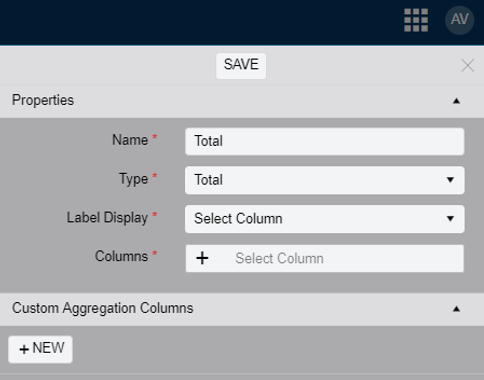Close the properties panel with X
The image size is (484, 380).
[468, 65]
